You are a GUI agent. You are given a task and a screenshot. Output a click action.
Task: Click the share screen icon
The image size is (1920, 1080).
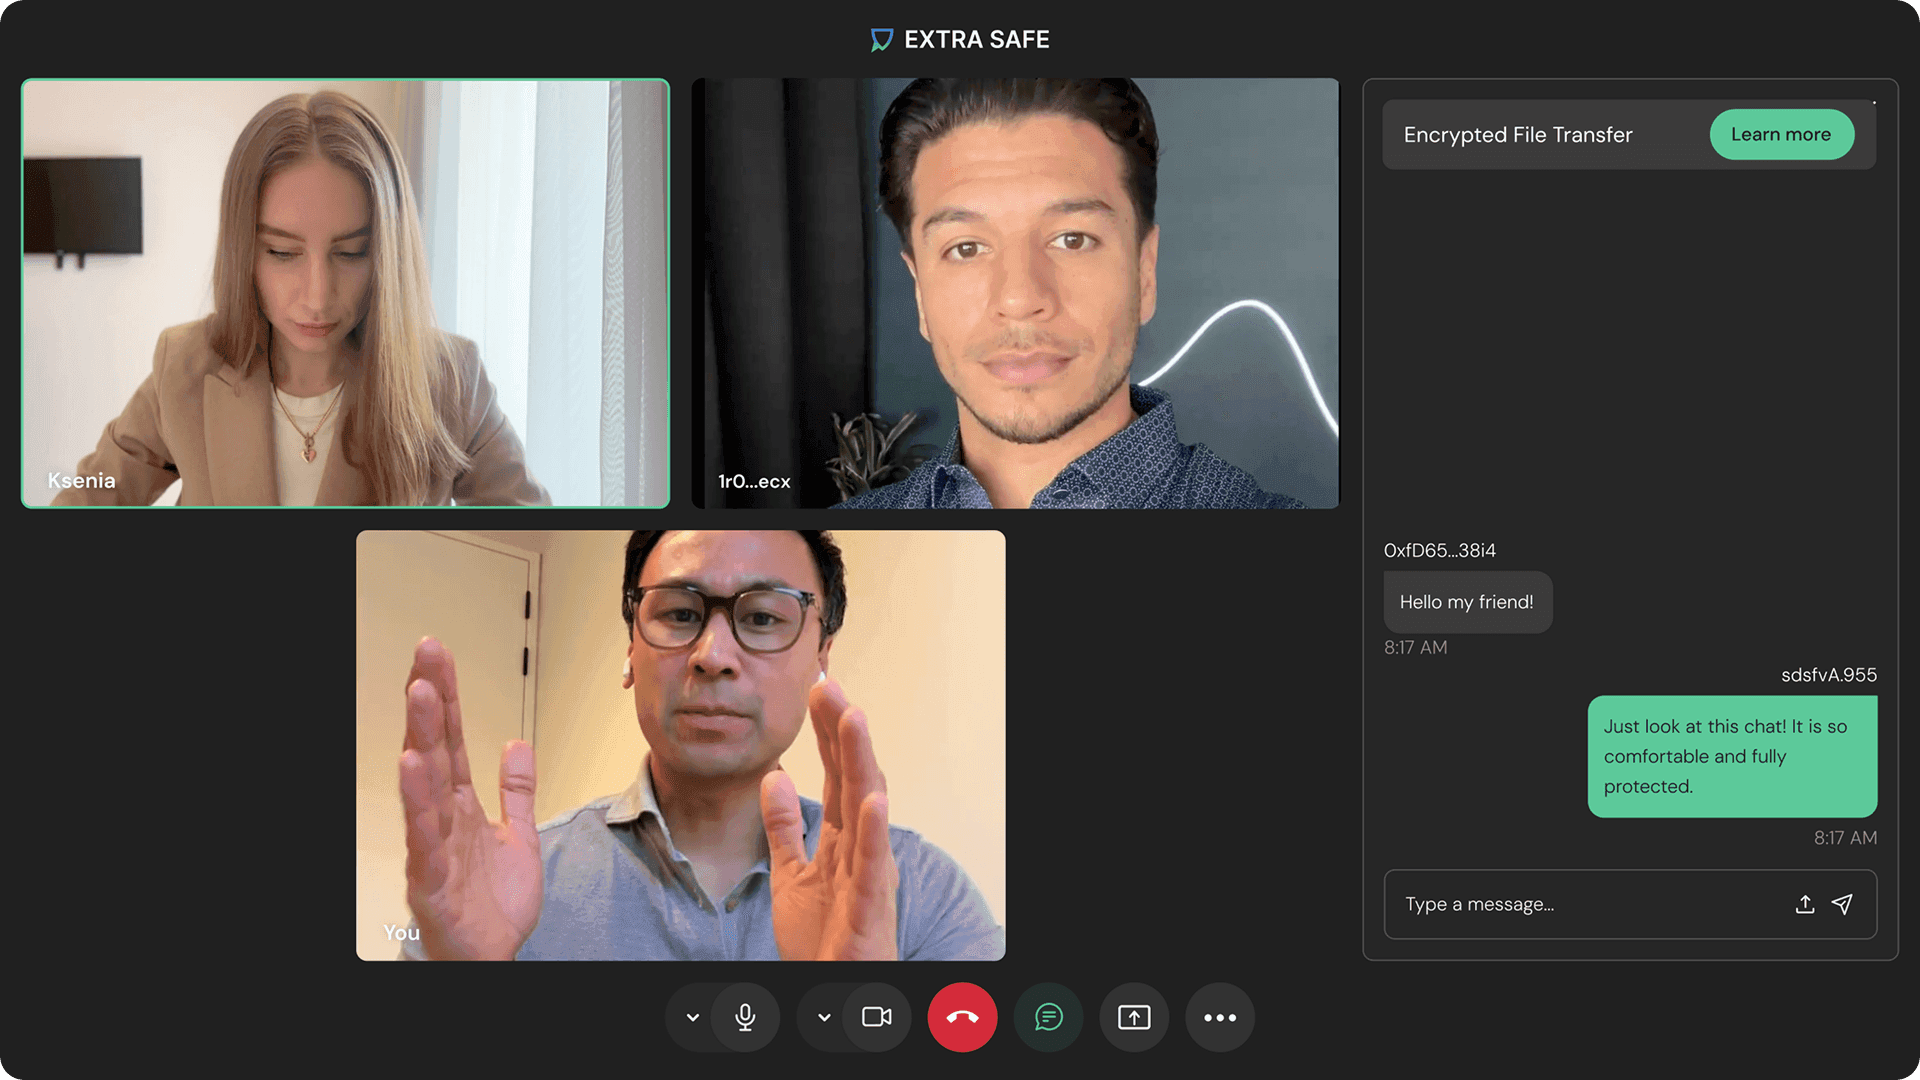click(1134, 1017)
